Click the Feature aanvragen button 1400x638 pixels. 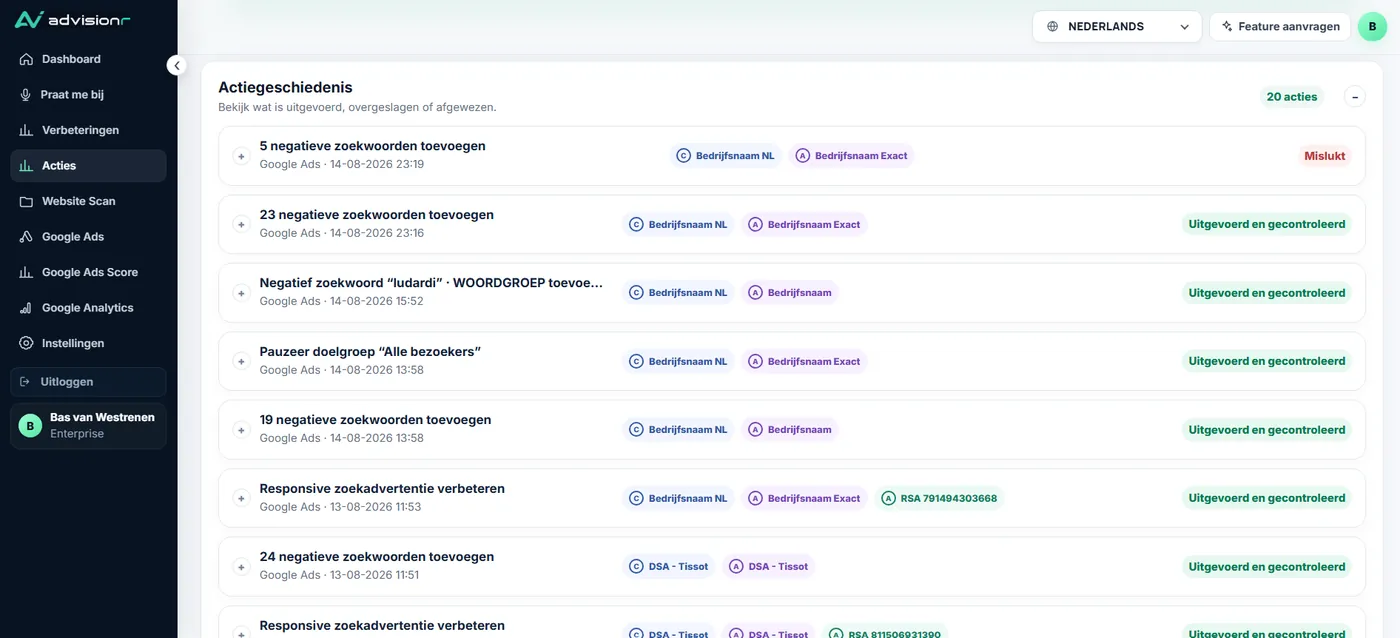[1280, 27]
